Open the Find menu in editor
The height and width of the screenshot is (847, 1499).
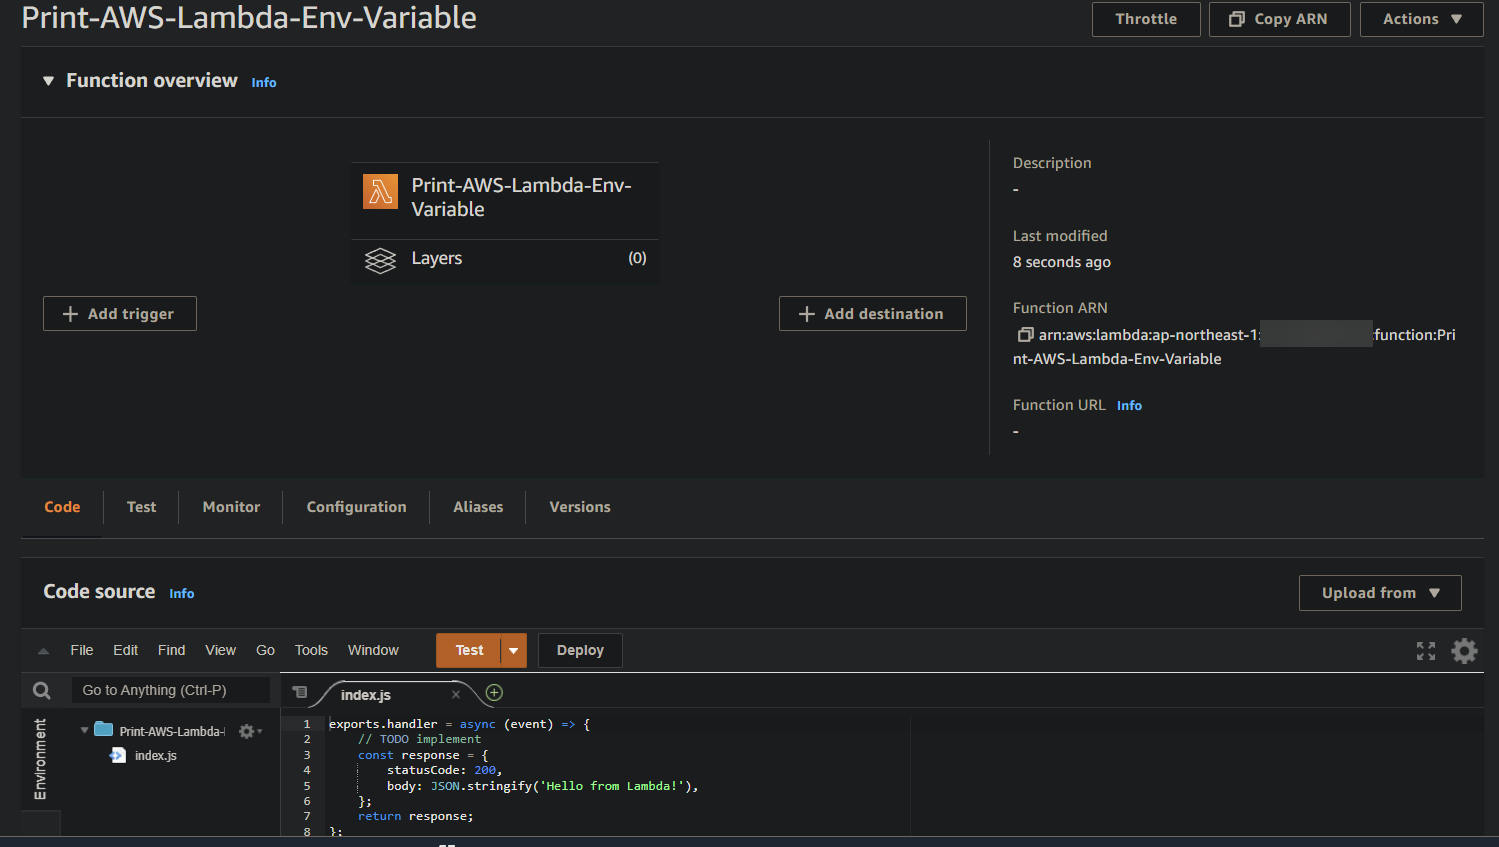171,650
